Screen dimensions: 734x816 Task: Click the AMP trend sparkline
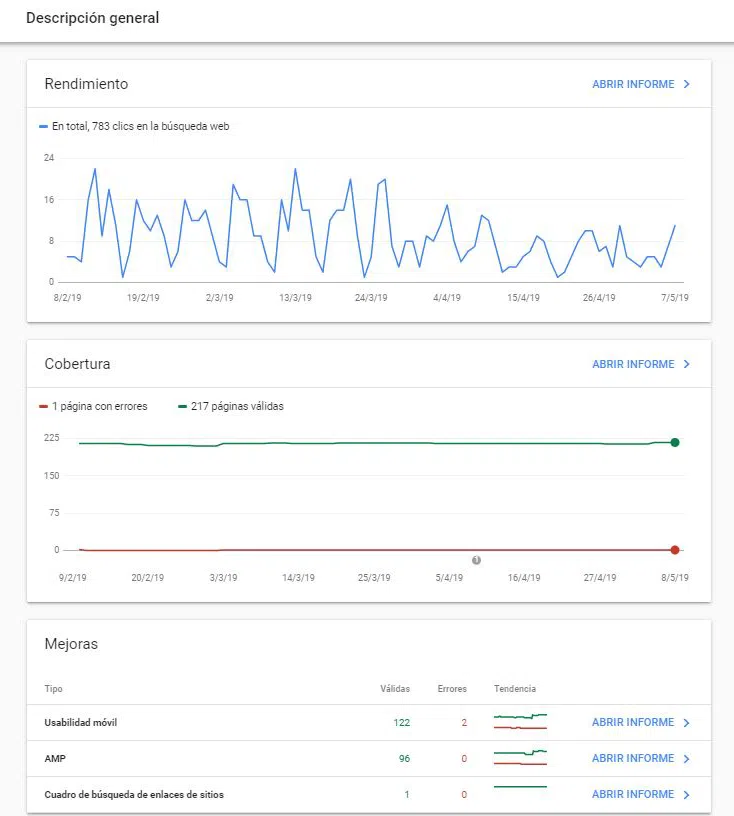tap(520, 757)
